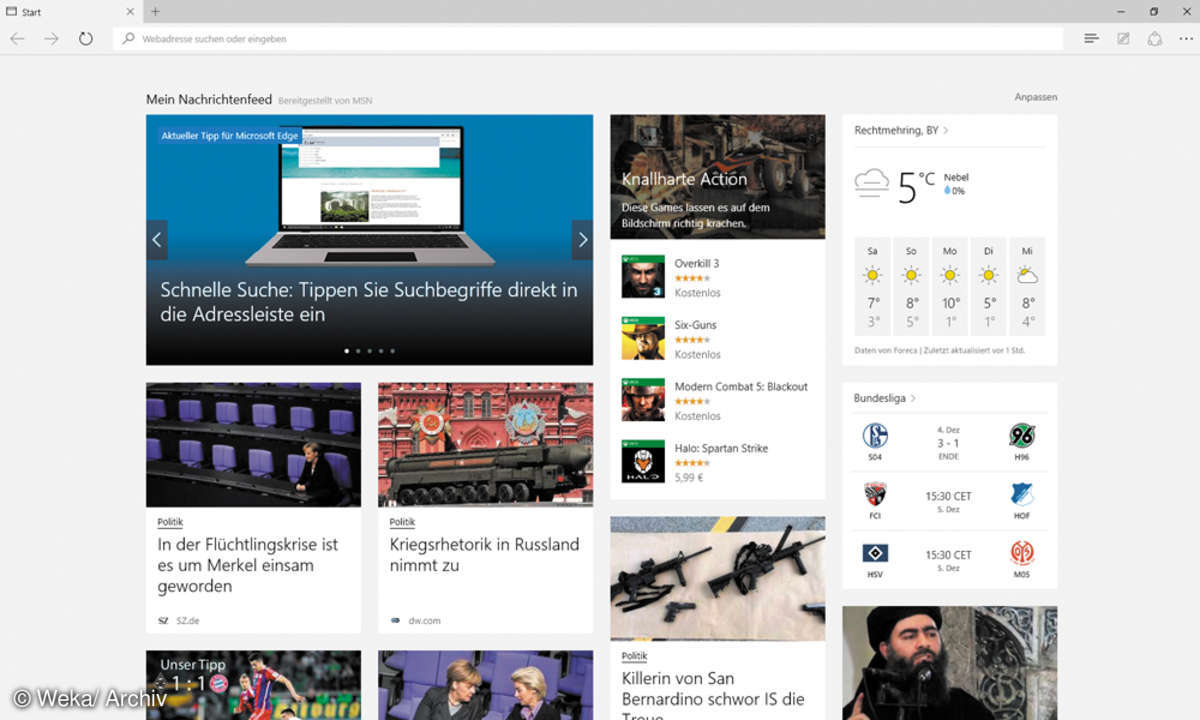Click Anpassen to customize the feed
This screenshot has width=1200, height=720.
(1035, 97)
